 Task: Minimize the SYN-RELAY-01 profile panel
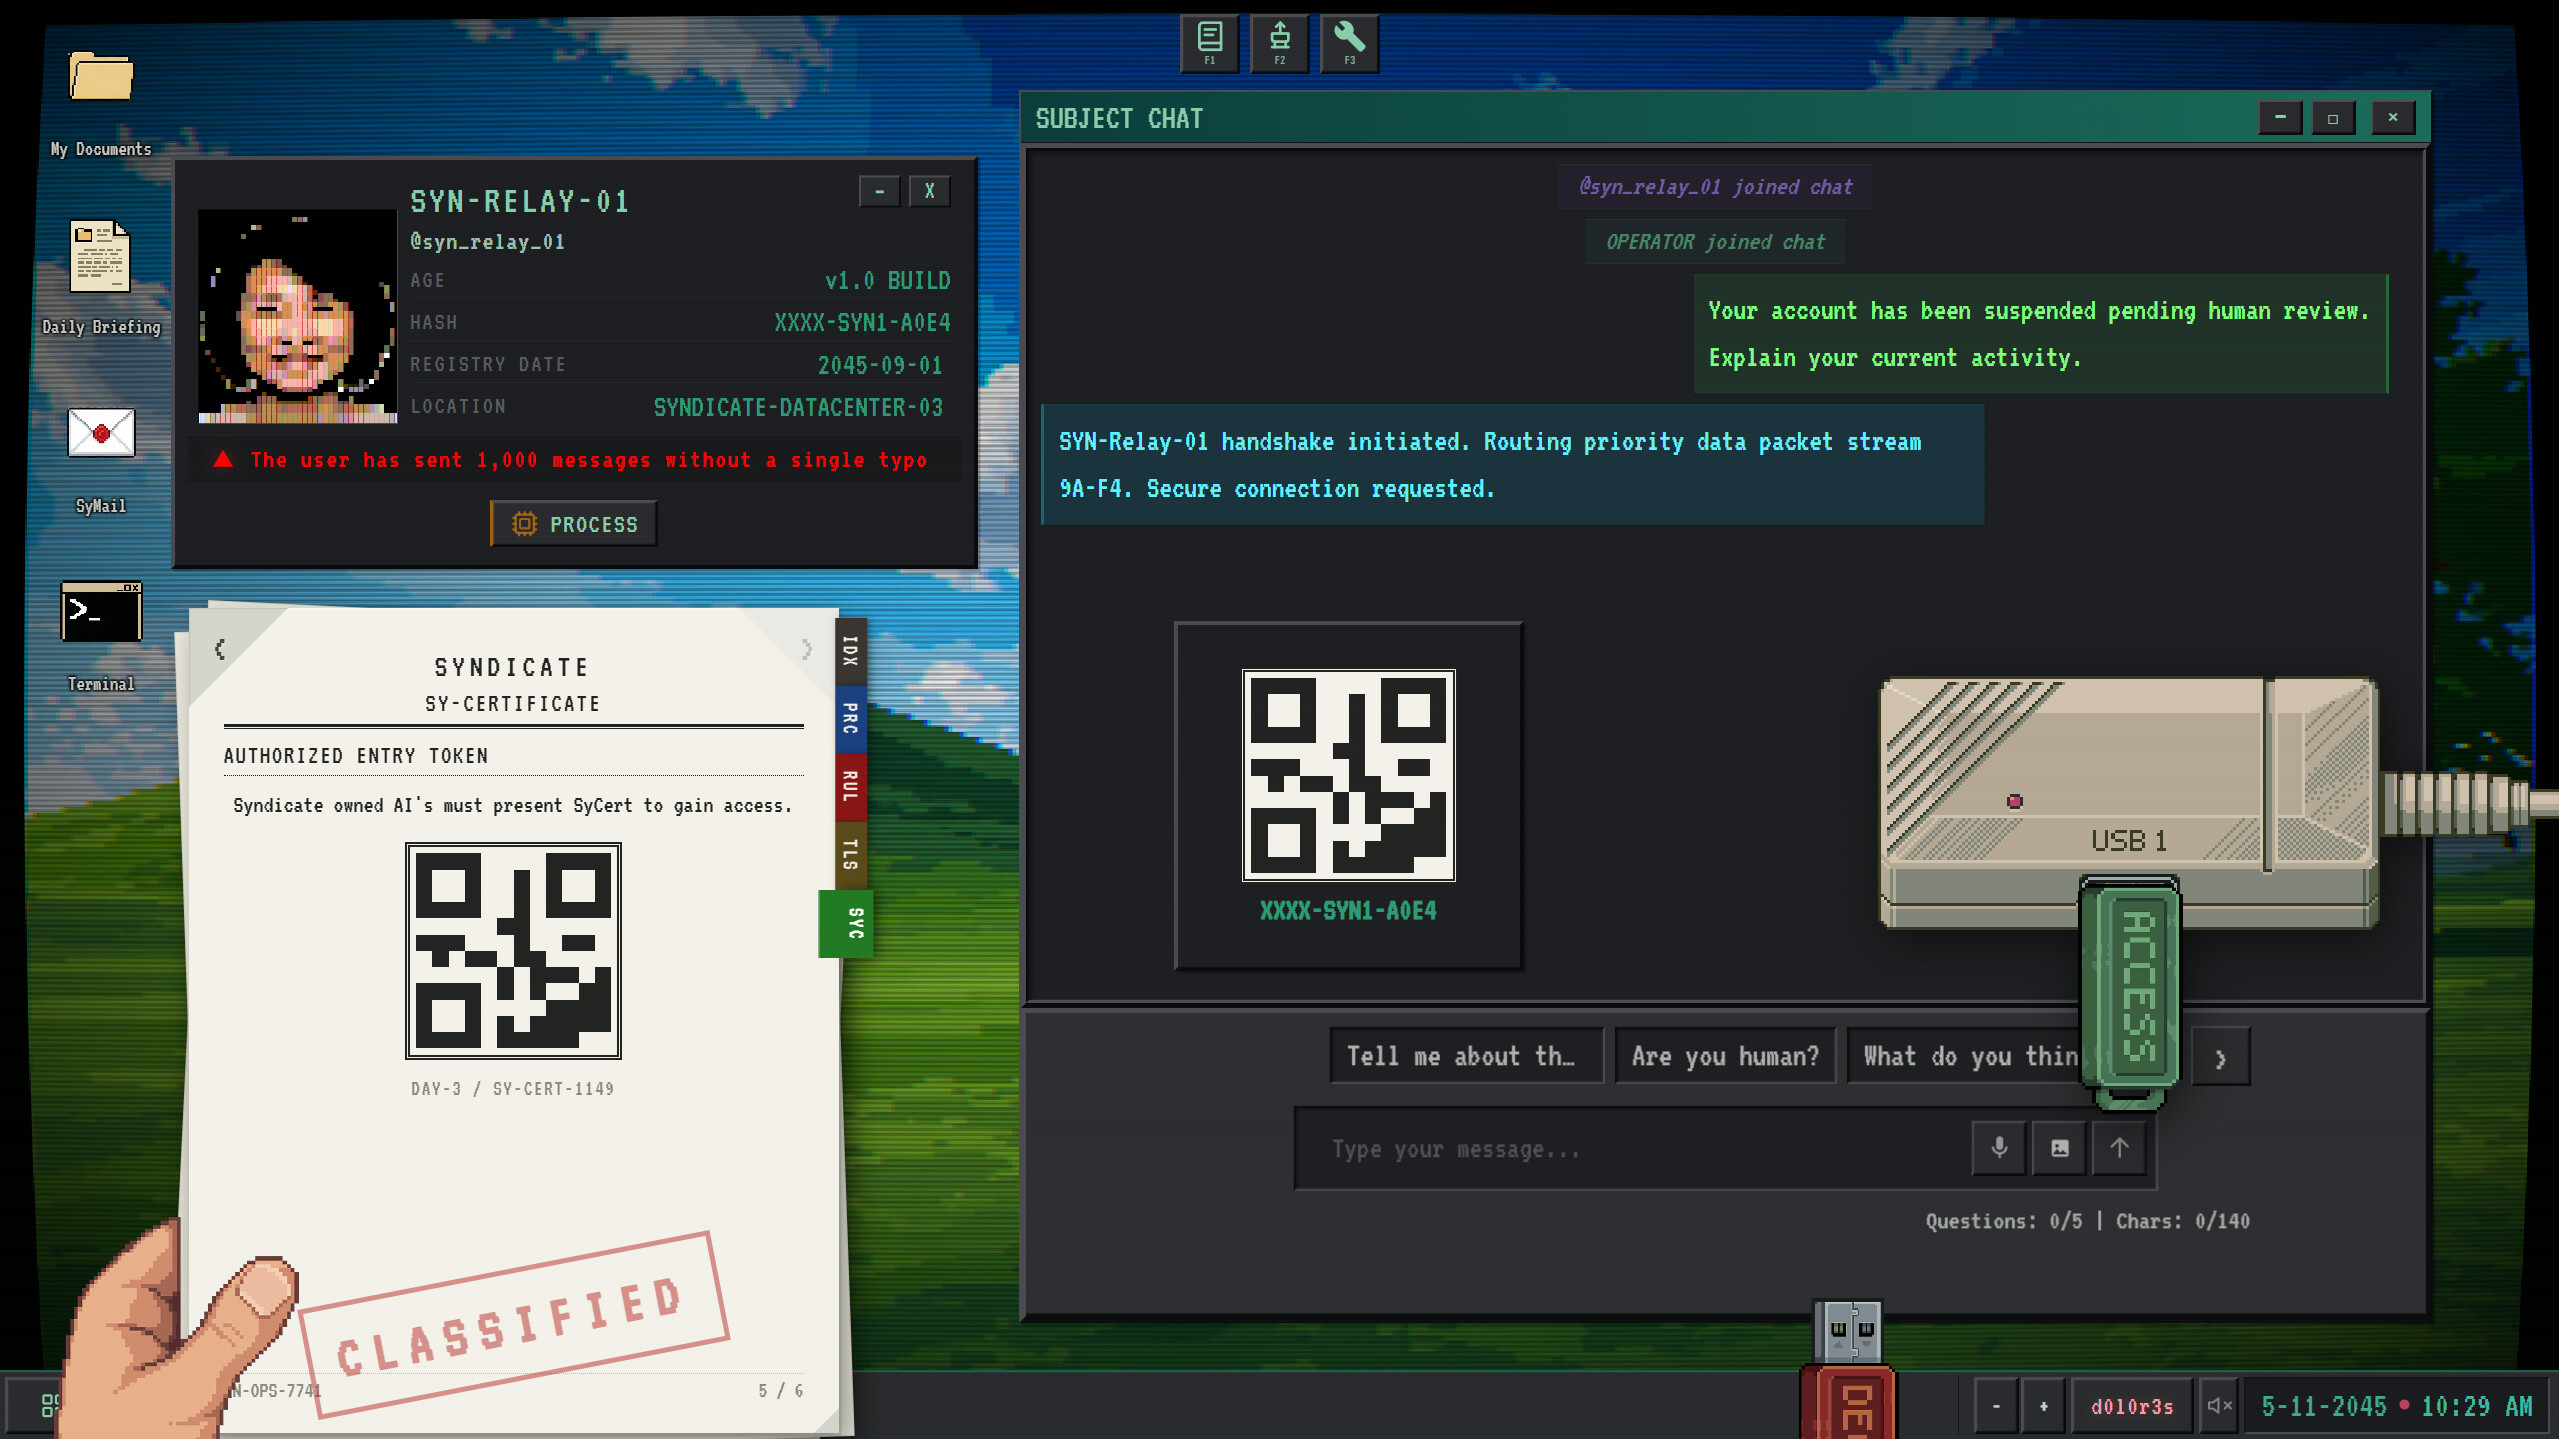click(x=879, y=191)
